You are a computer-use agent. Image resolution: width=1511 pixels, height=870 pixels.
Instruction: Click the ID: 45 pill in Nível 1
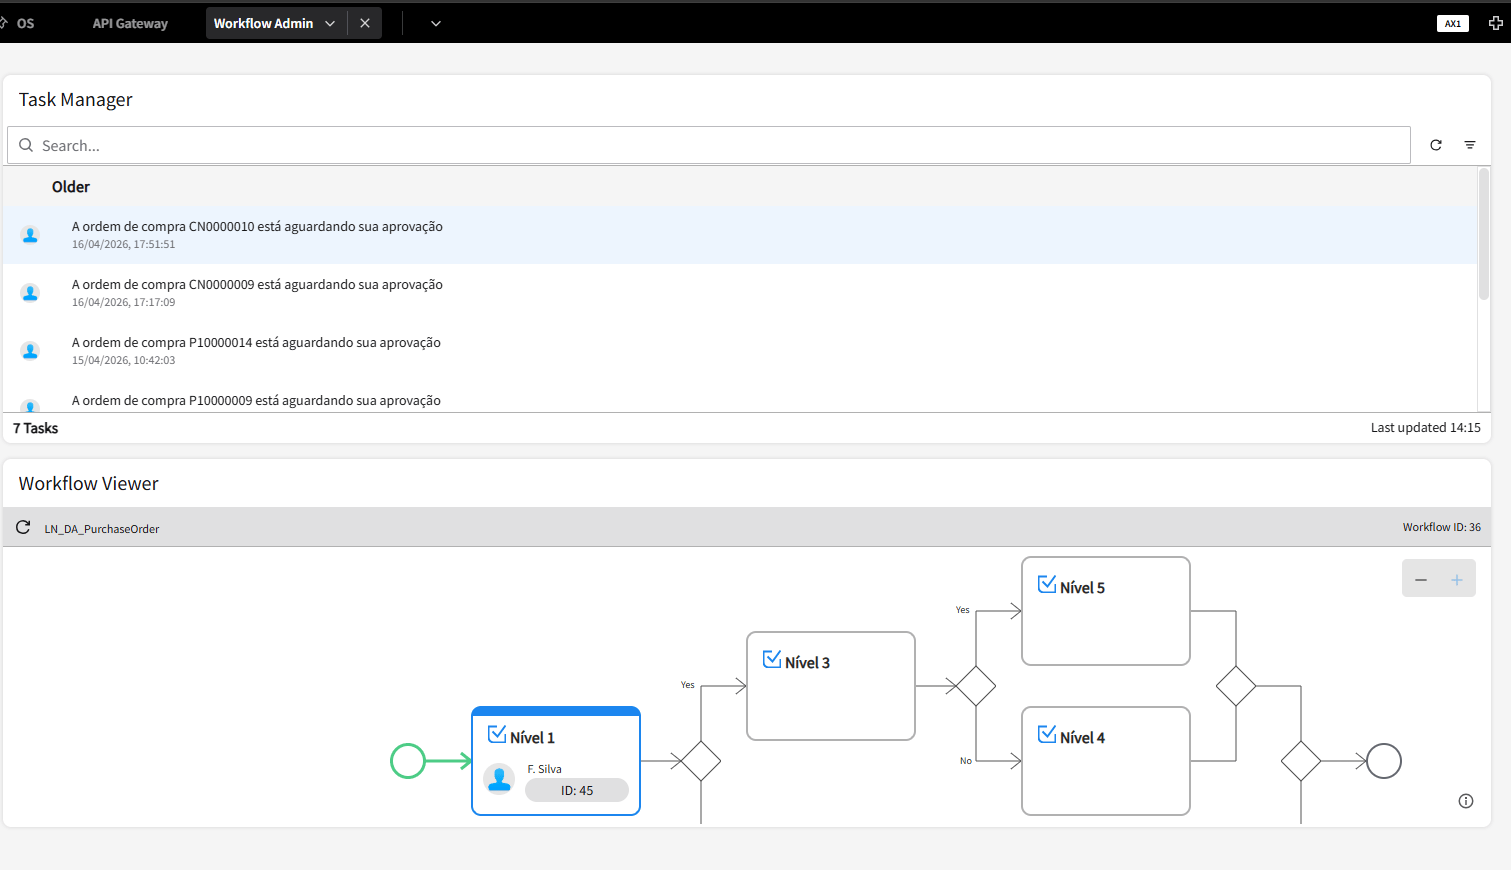577,790
